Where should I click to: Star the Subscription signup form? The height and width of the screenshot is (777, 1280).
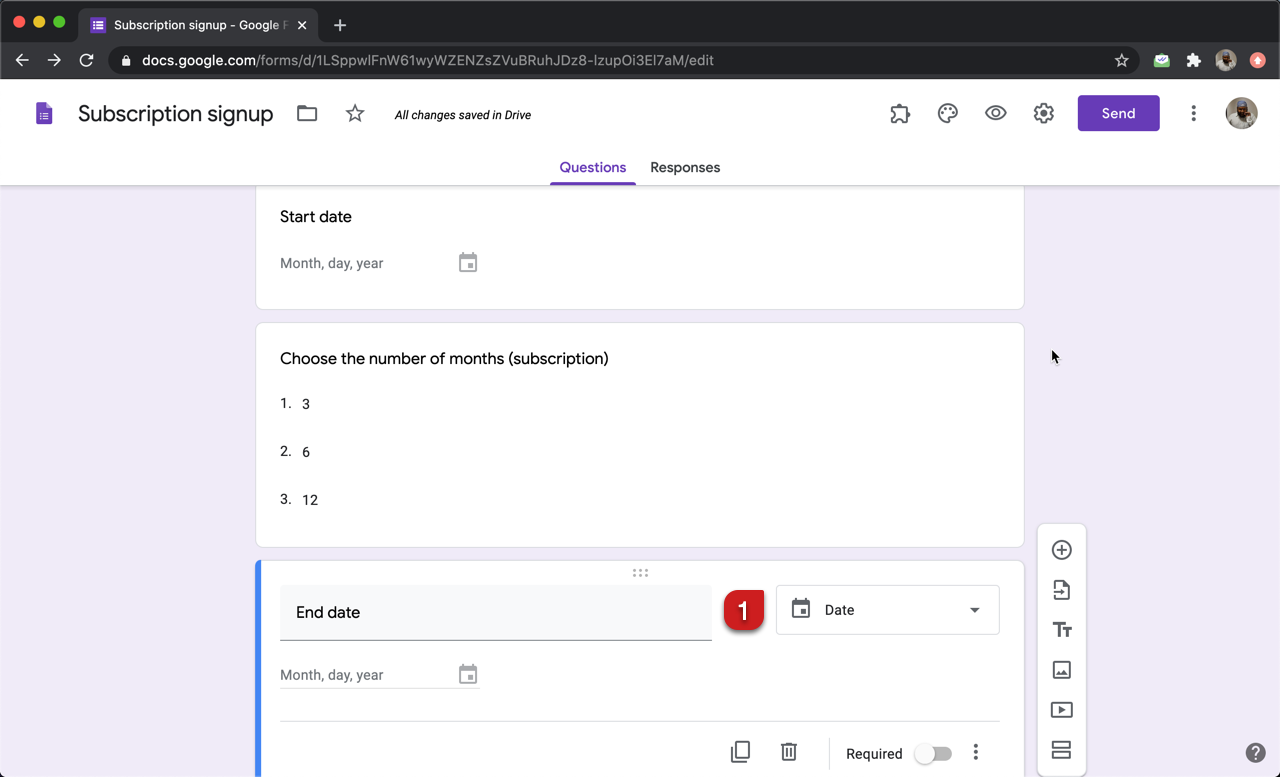(354, 113)
